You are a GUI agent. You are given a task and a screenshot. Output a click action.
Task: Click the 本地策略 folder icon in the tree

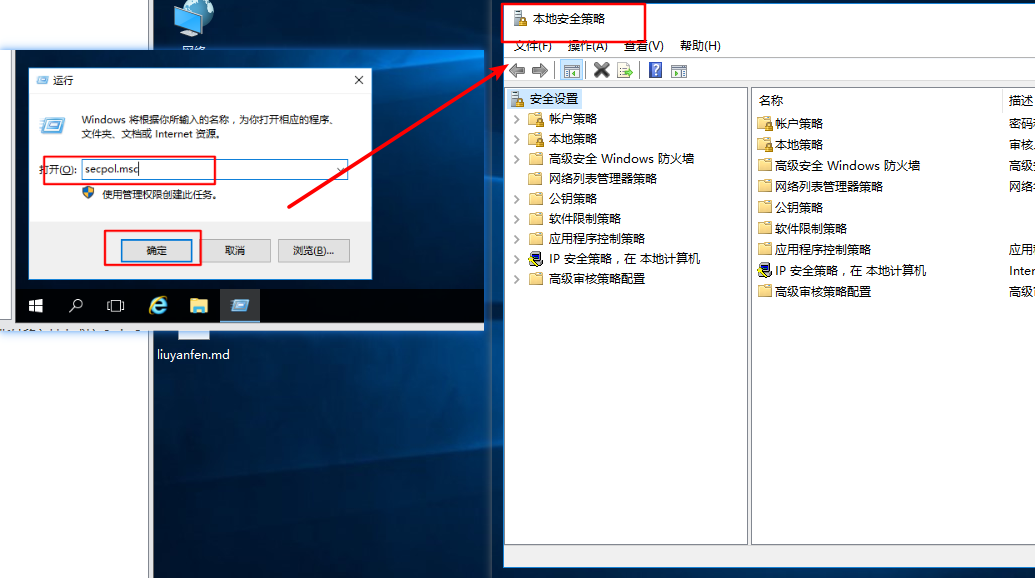tap(536, 139)
